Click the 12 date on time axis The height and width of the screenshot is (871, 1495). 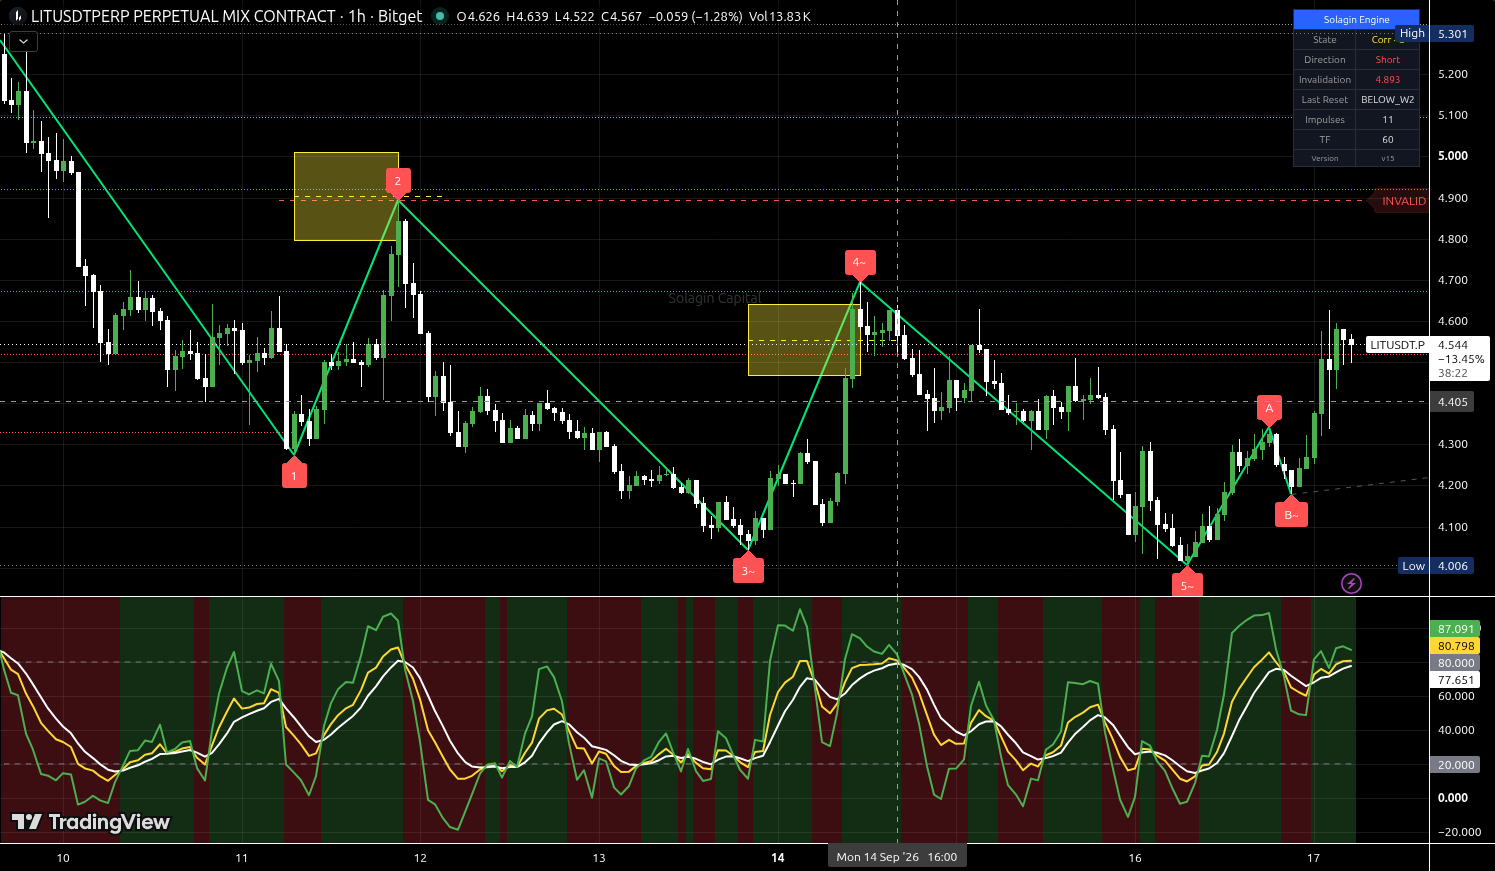pyautogui.click(x=420, y=858)
